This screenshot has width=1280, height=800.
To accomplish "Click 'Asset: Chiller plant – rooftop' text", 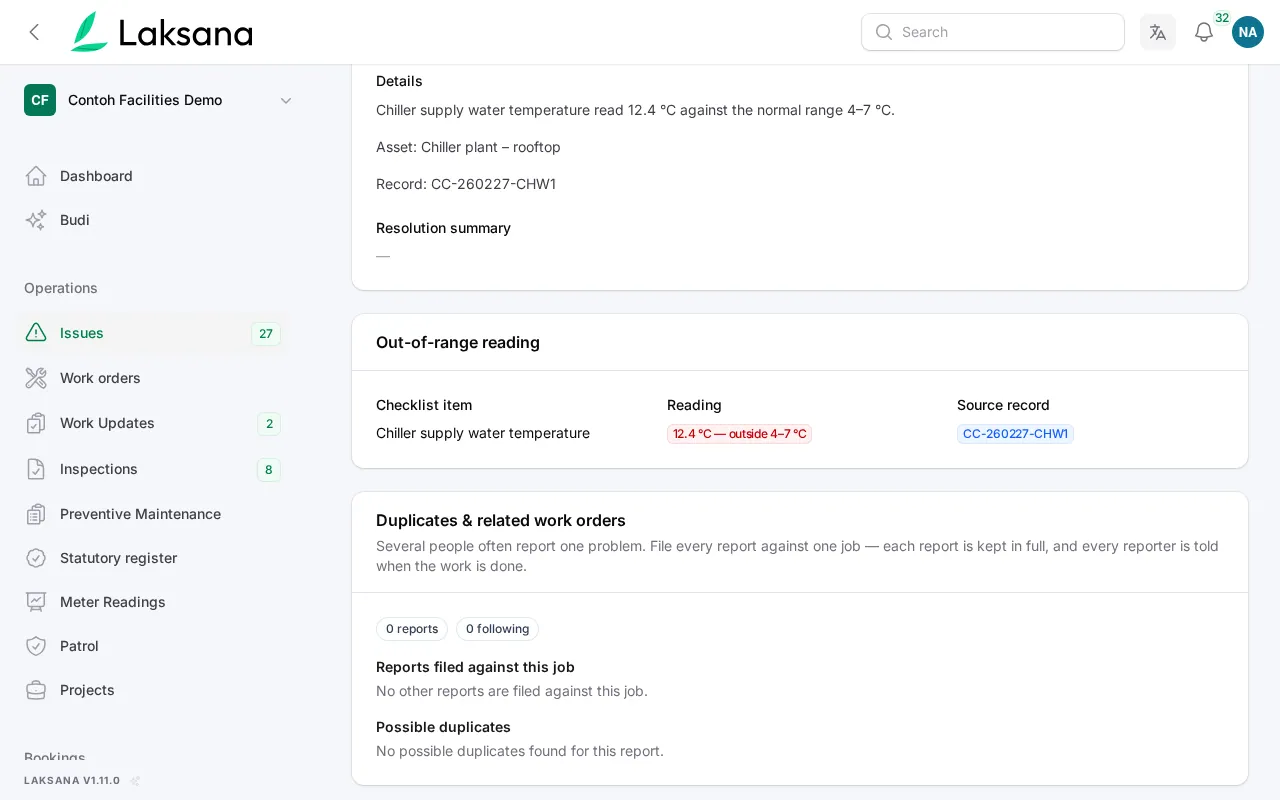I will point(468,147).
